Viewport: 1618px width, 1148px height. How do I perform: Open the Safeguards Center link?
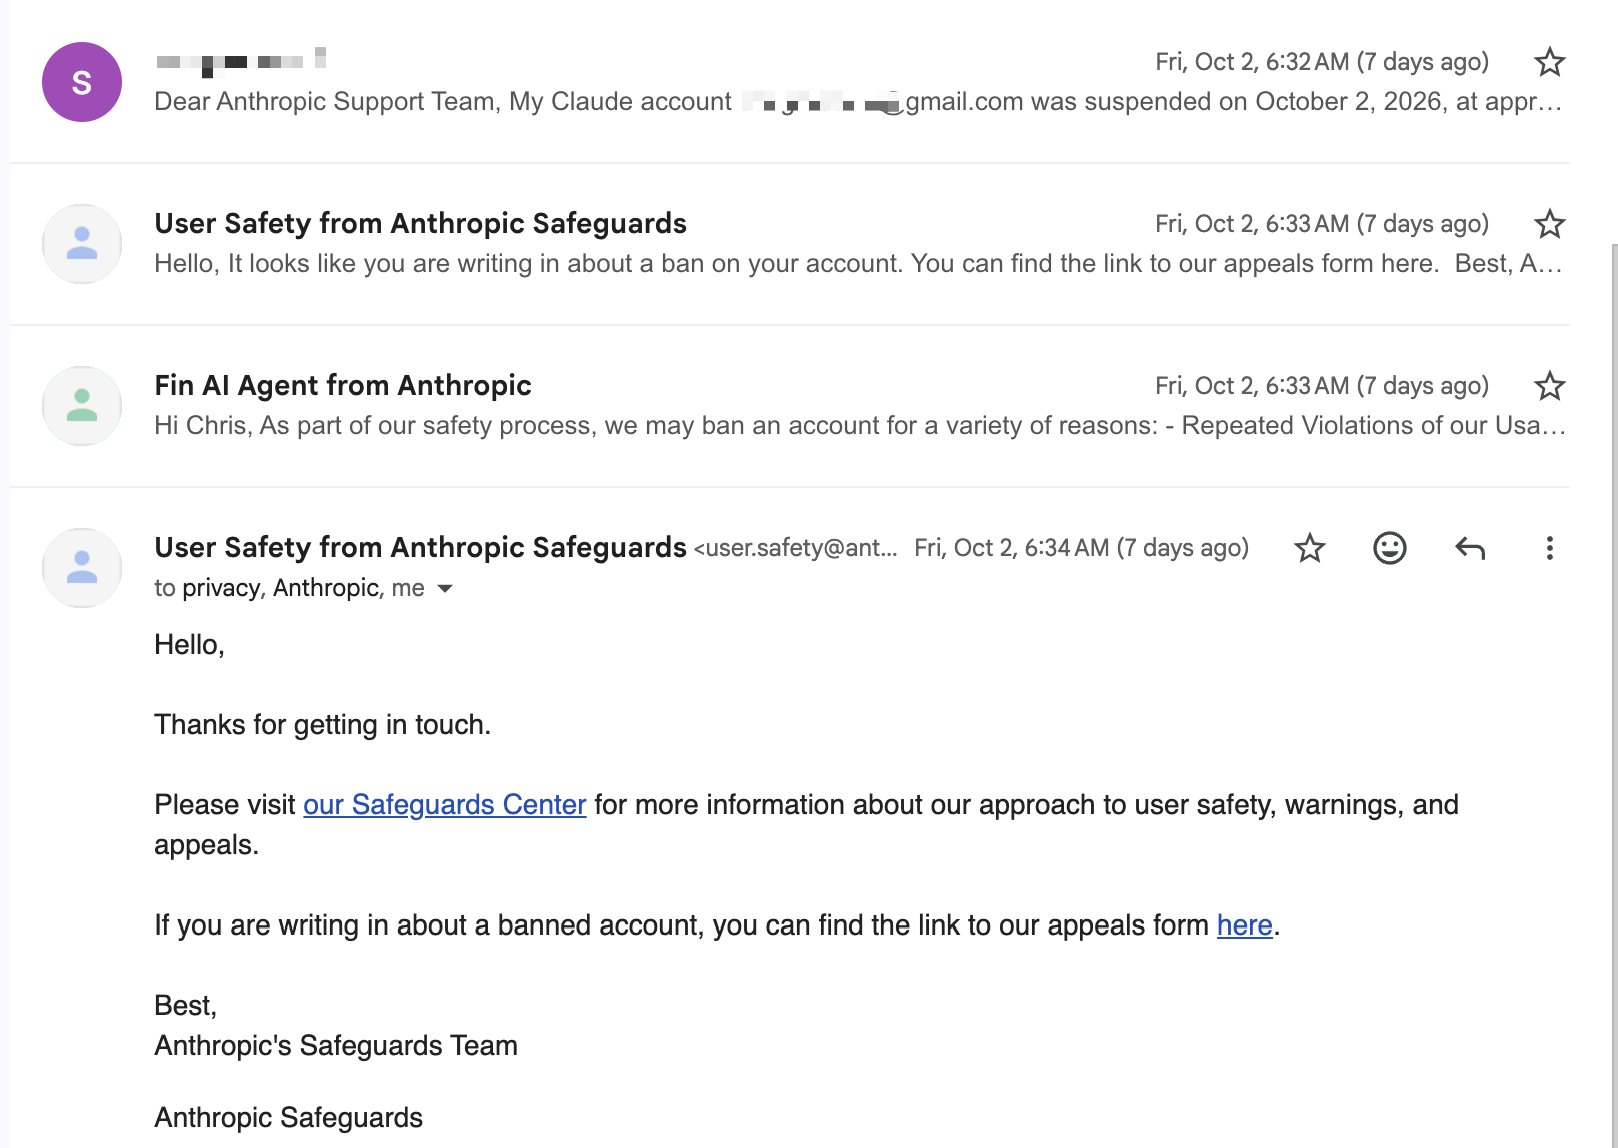click(x=444, y=805)
